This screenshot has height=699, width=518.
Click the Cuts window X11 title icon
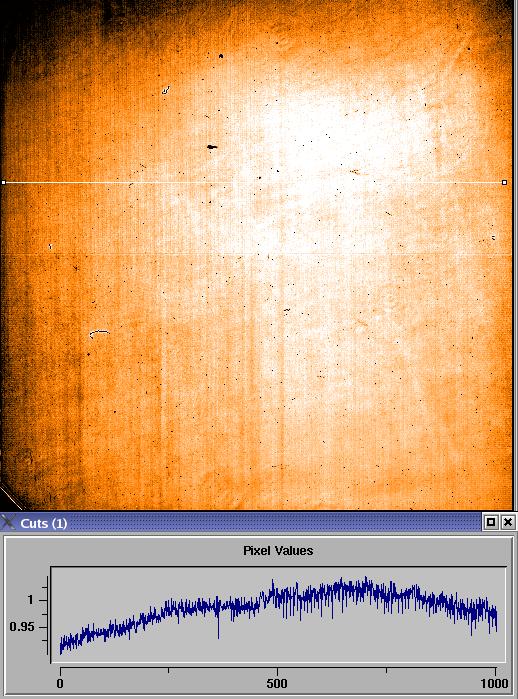(8, 522)
